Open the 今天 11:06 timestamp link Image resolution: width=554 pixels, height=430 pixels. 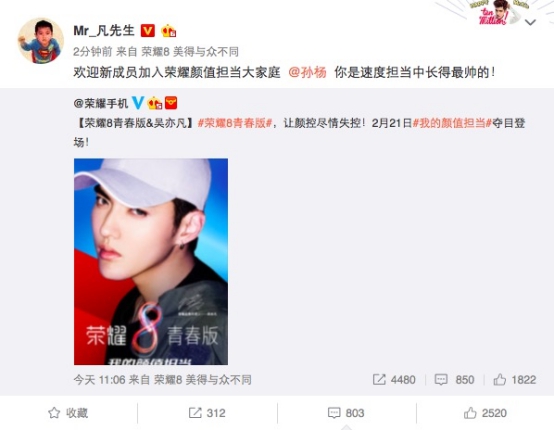[99, 380]
